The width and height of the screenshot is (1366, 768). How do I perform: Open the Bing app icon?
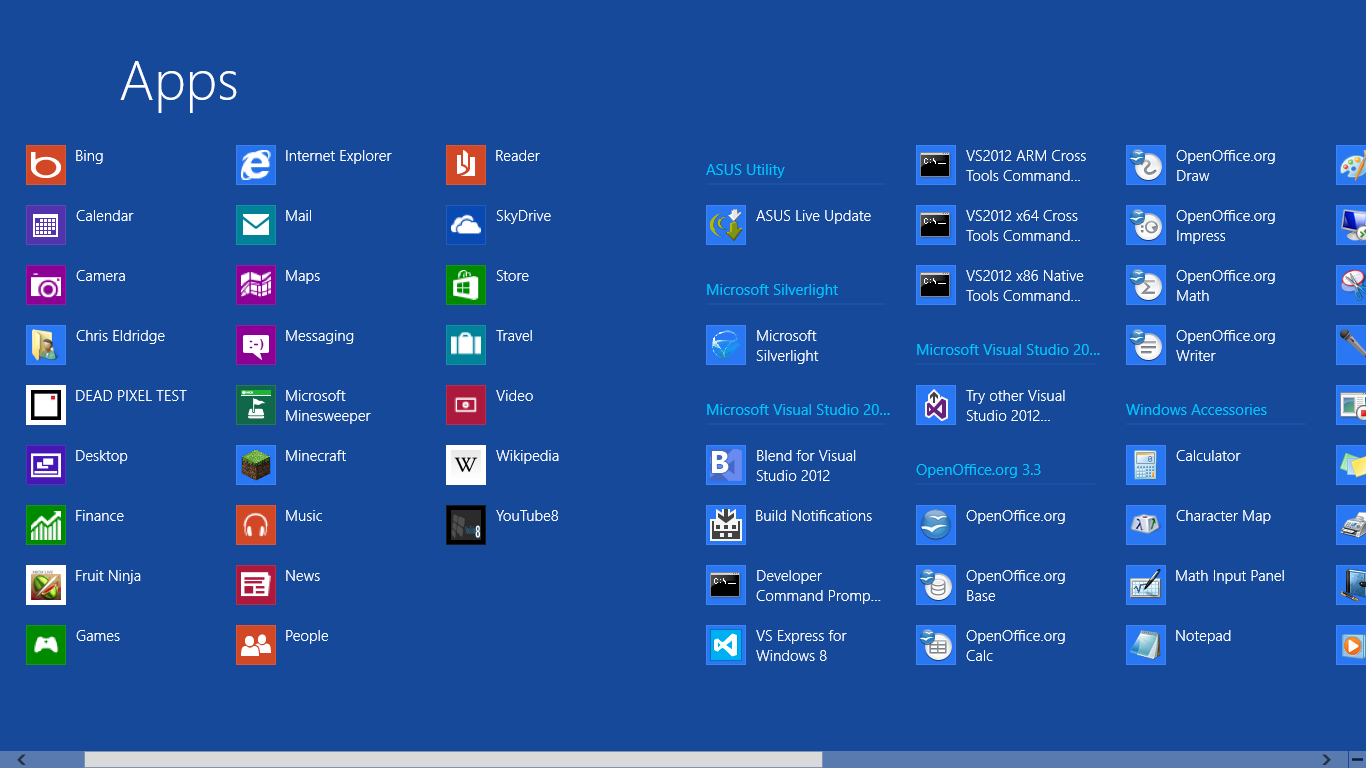click(x=46, y=165)
